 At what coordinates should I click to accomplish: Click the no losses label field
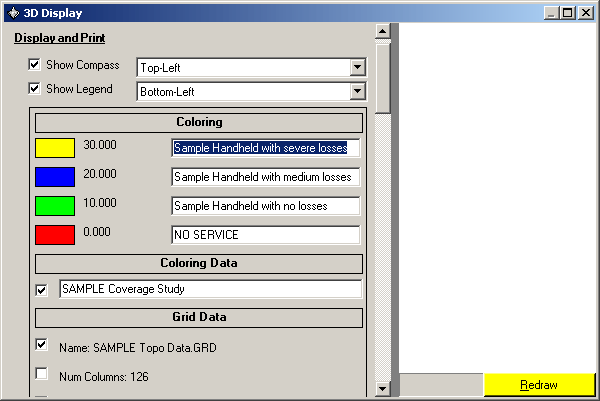click(x=266, y=206)
